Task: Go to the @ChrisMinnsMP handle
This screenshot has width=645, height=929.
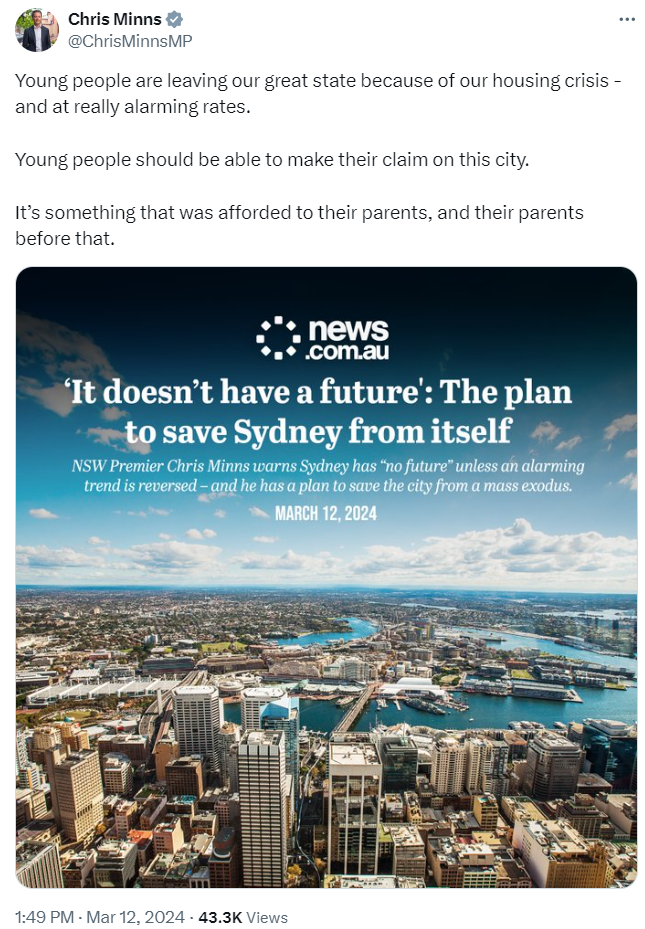Action: (129, 41)
